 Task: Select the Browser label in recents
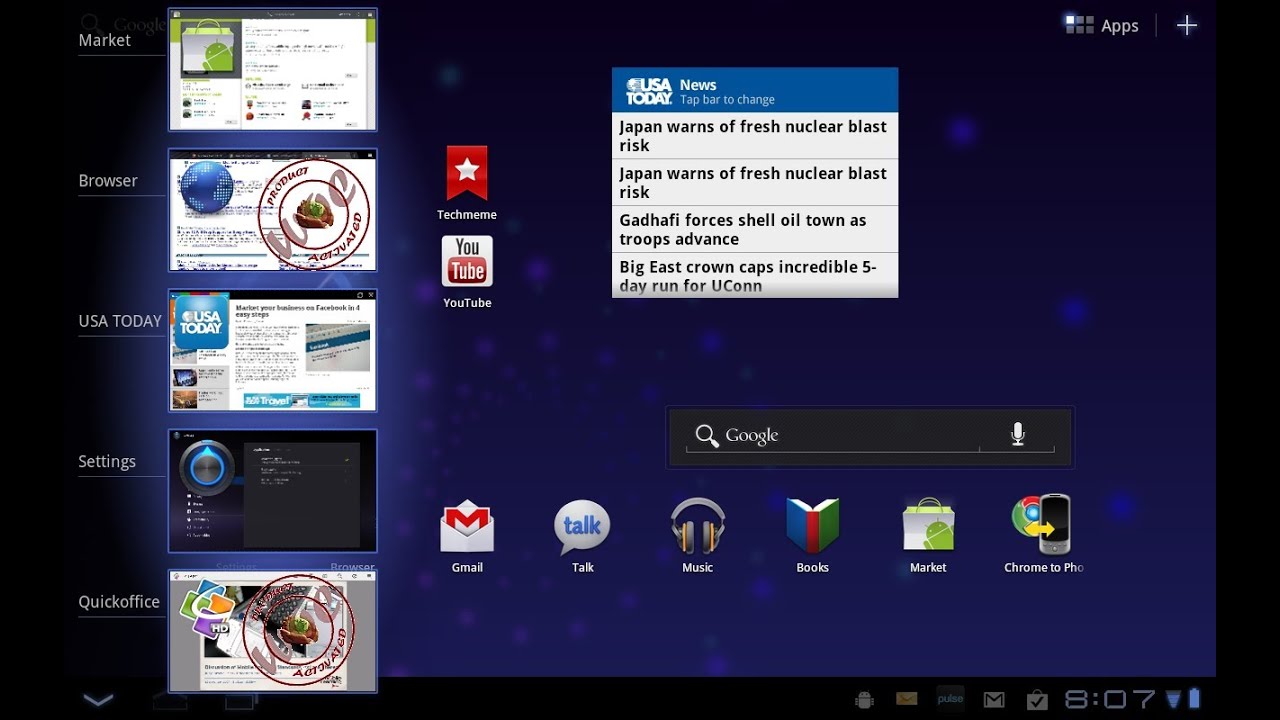[108, 181]
